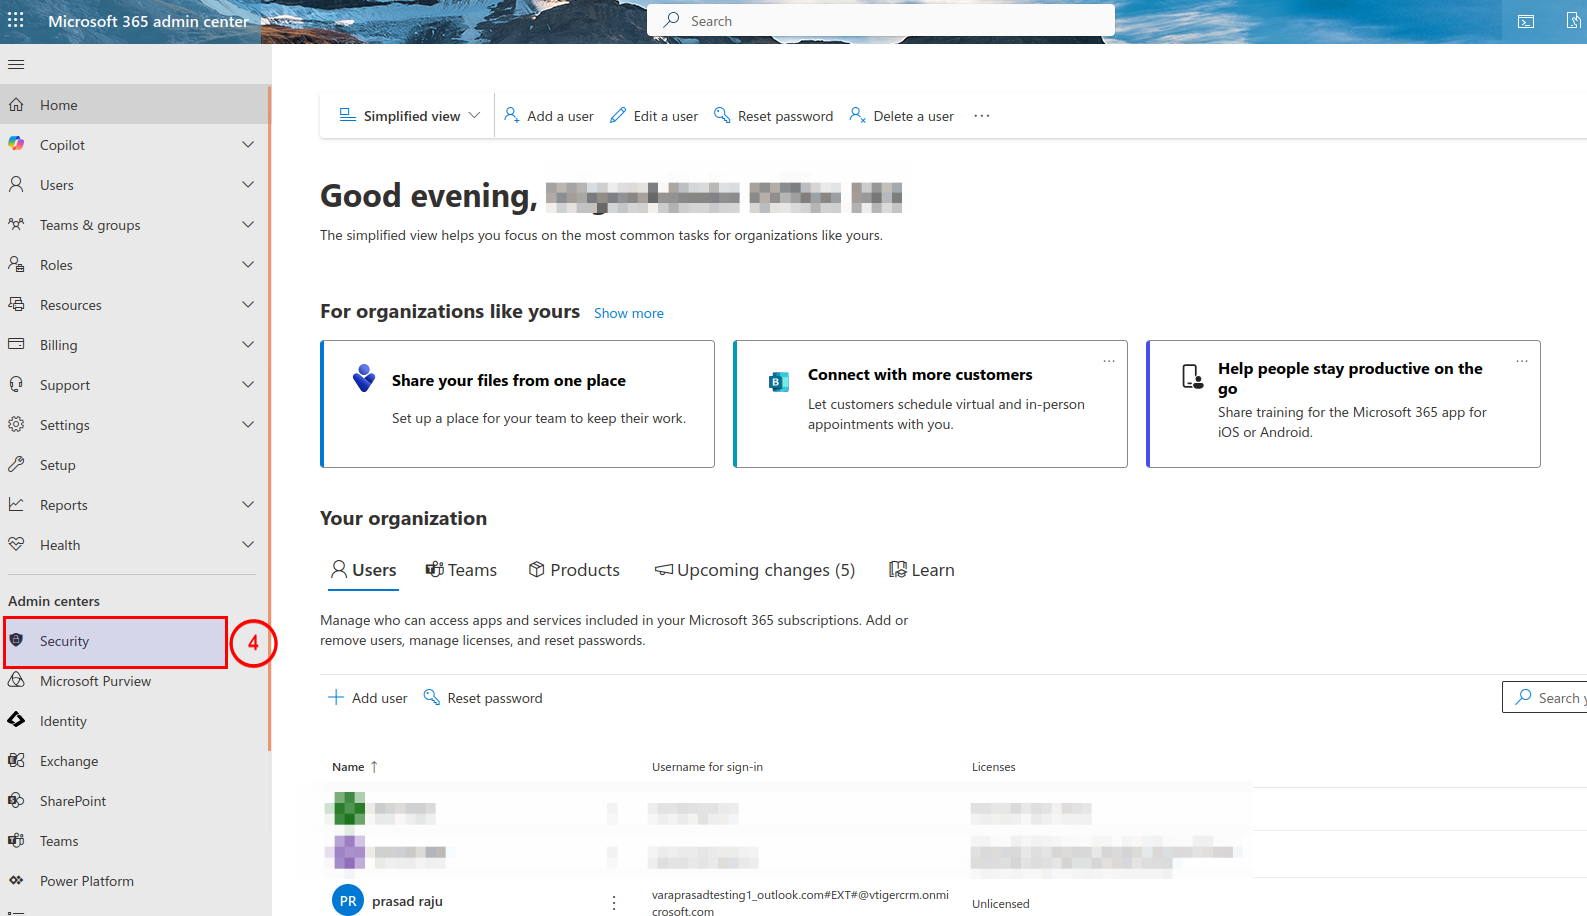Click the Reports chart icon

tap(16, 504)
